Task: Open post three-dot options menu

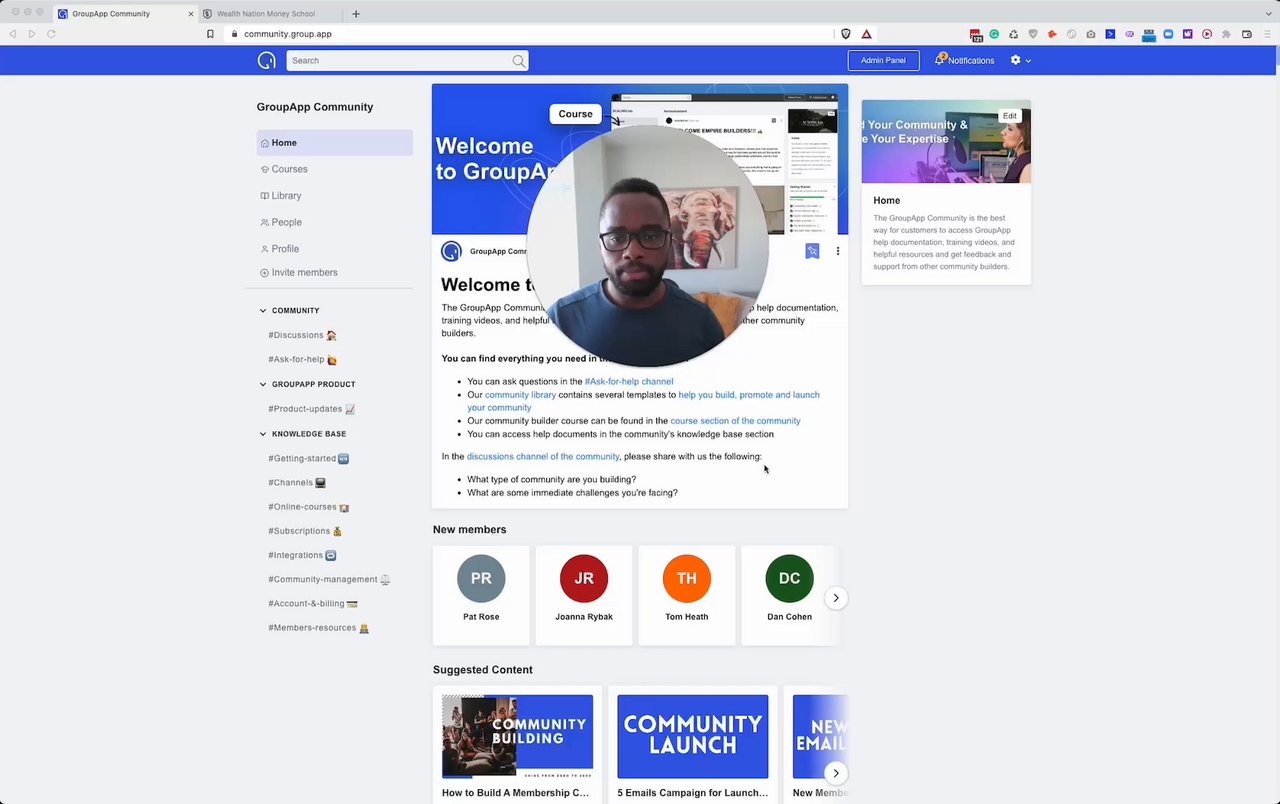Action: point(838,251)
